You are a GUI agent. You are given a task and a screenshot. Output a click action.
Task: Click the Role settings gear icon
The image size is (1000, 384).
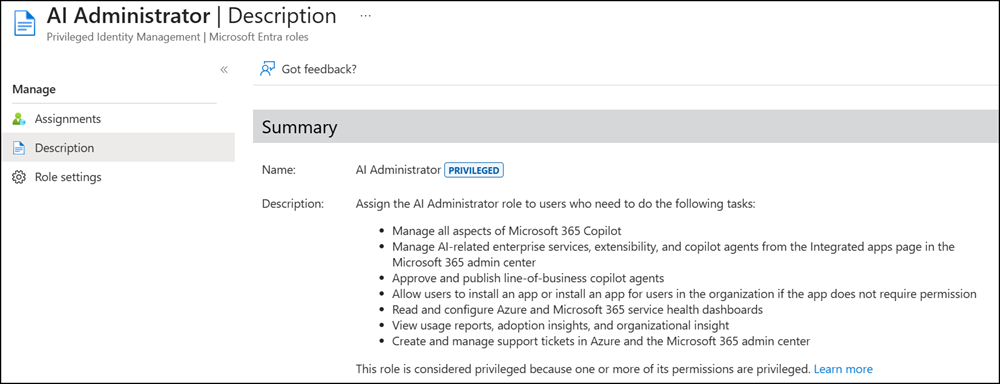(19, 177)
